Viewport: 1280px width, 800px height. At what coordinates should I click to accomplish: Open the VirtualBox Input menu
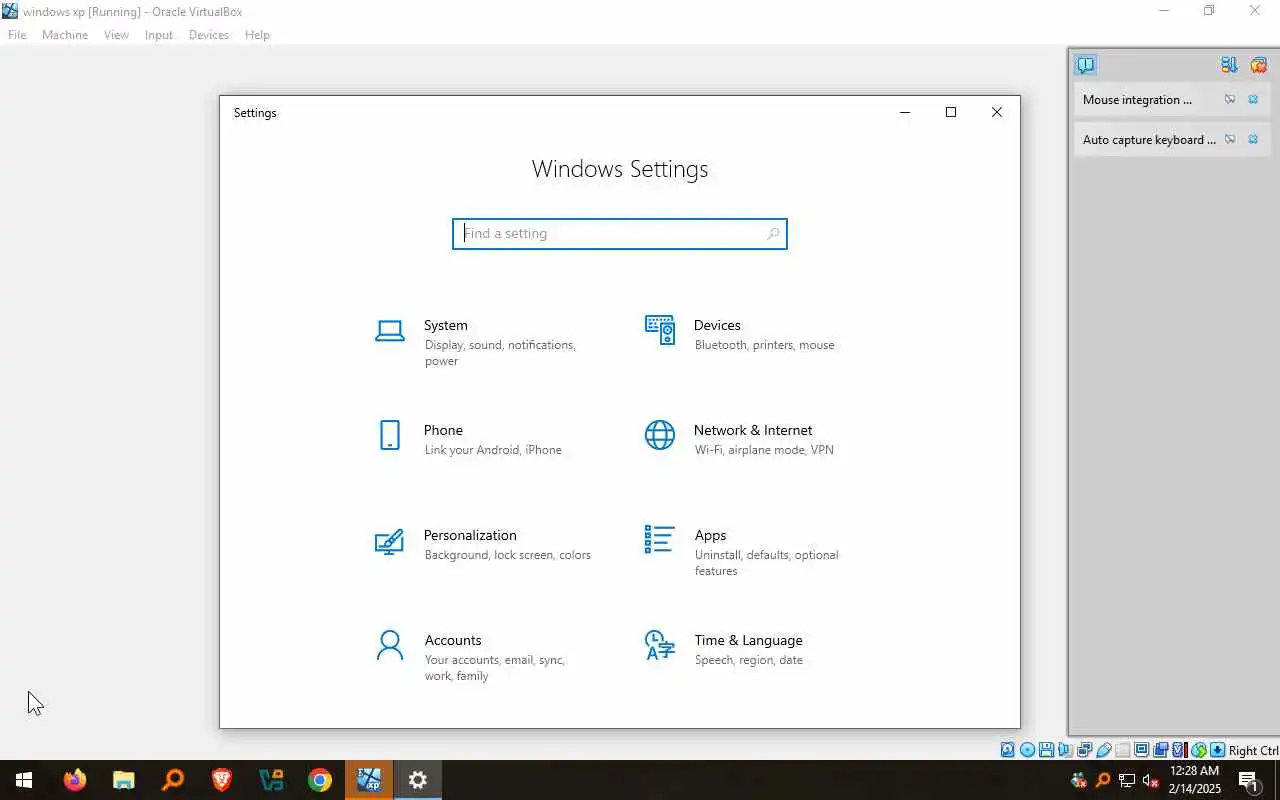[x=159, y=35]
